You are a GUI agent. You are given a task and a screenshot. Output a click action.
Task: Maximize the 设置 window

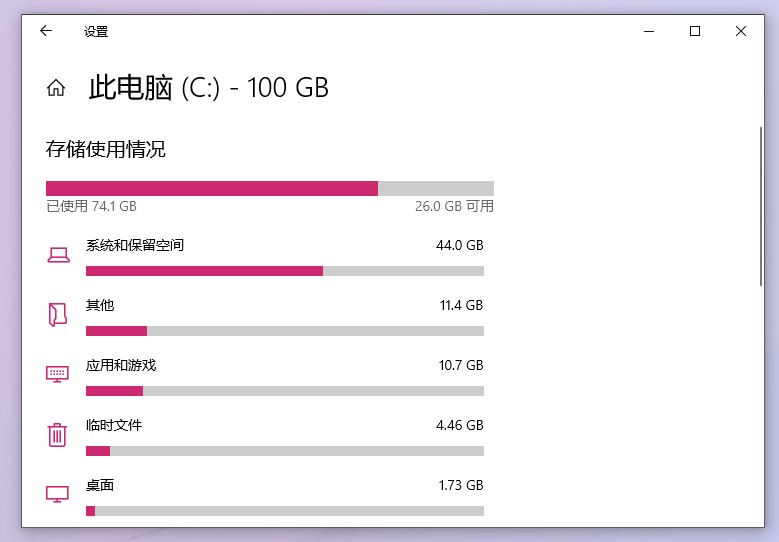tap(695, 31)
